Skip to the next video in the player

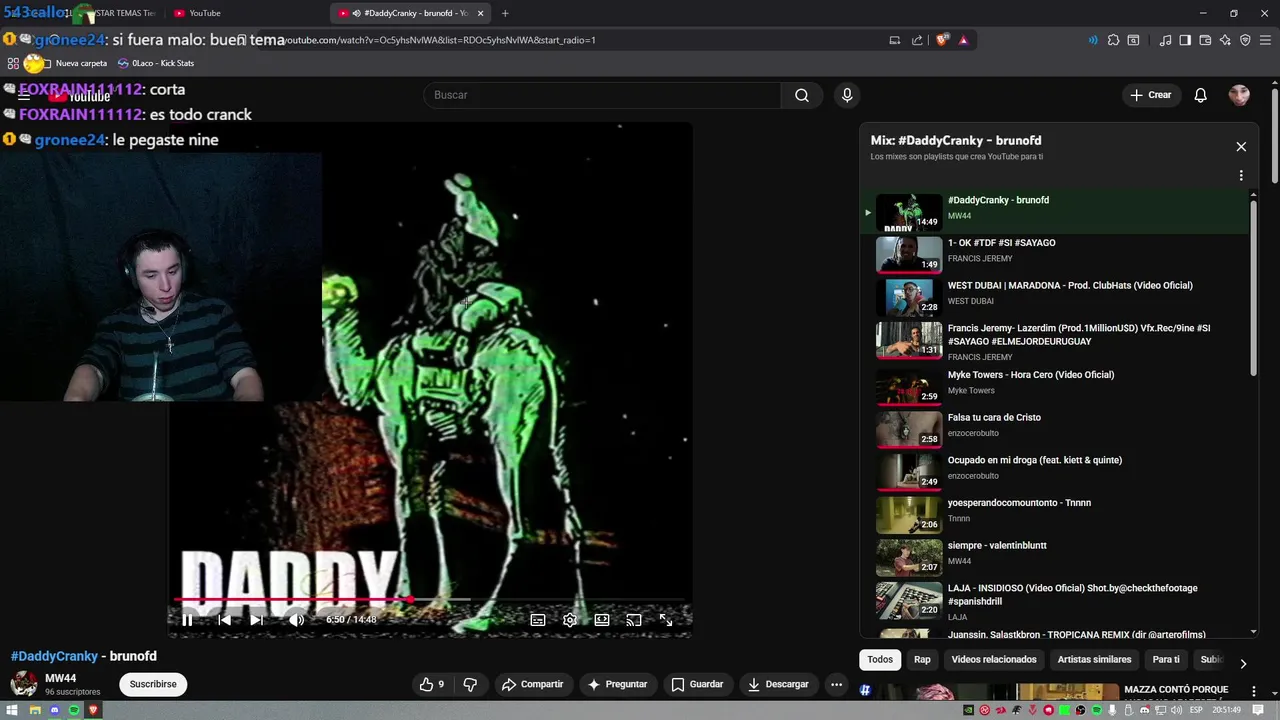pyautogui.click(x=257, y=620)
